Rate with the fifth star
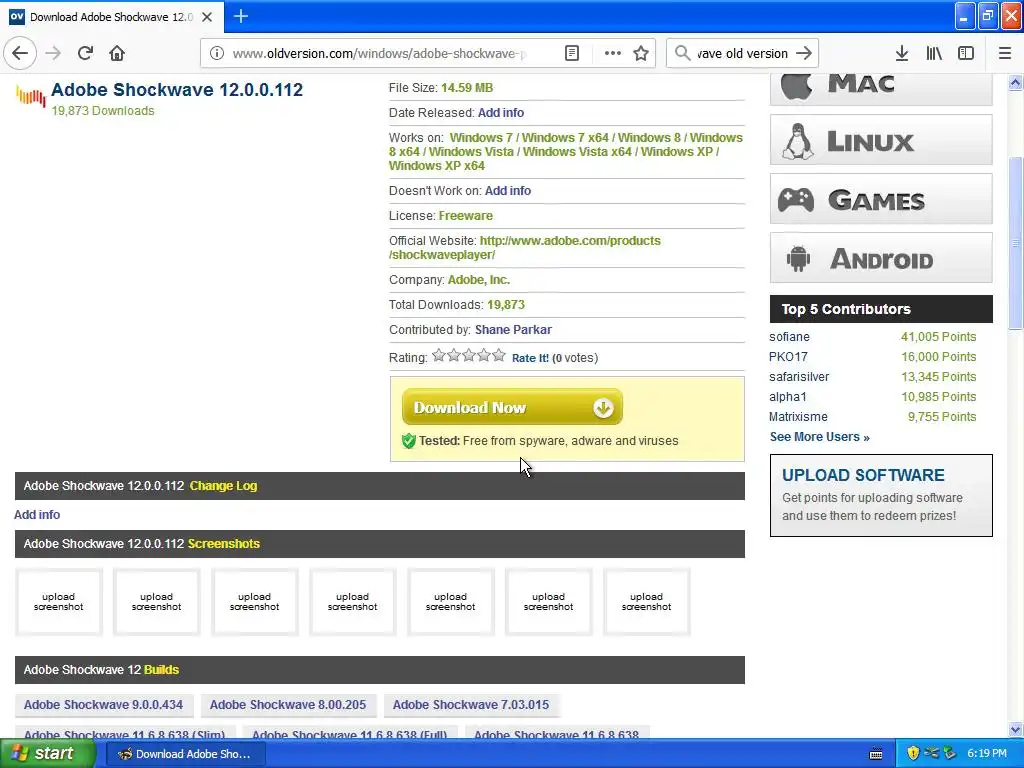The width and height of the screenshot is (1024, 768). tap(499, 355)
